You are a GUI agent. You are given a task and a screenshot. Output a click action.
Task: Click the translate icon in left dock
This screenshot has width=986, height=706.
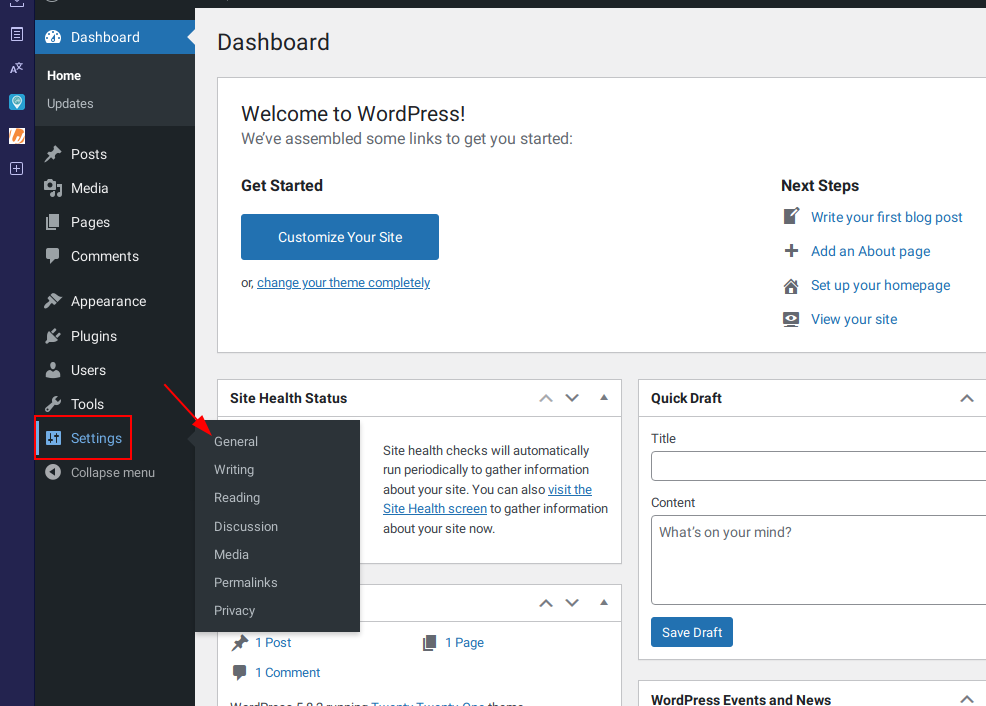tap(17, 68)
